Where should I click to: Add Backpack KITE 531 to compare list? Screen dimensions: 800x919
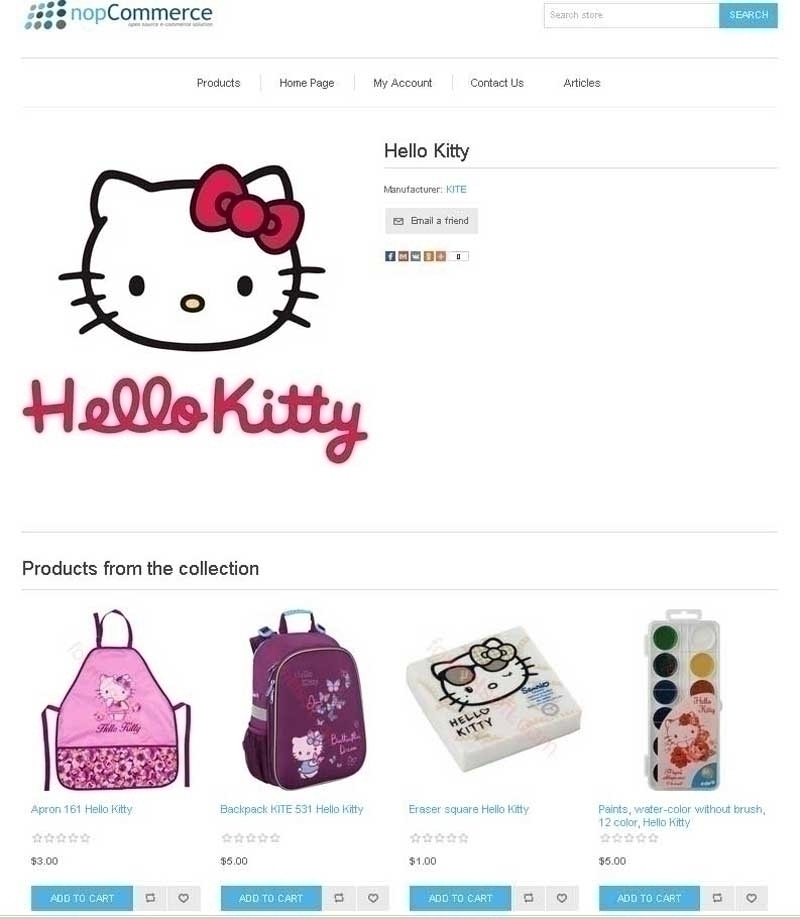(x=339, y=897)
